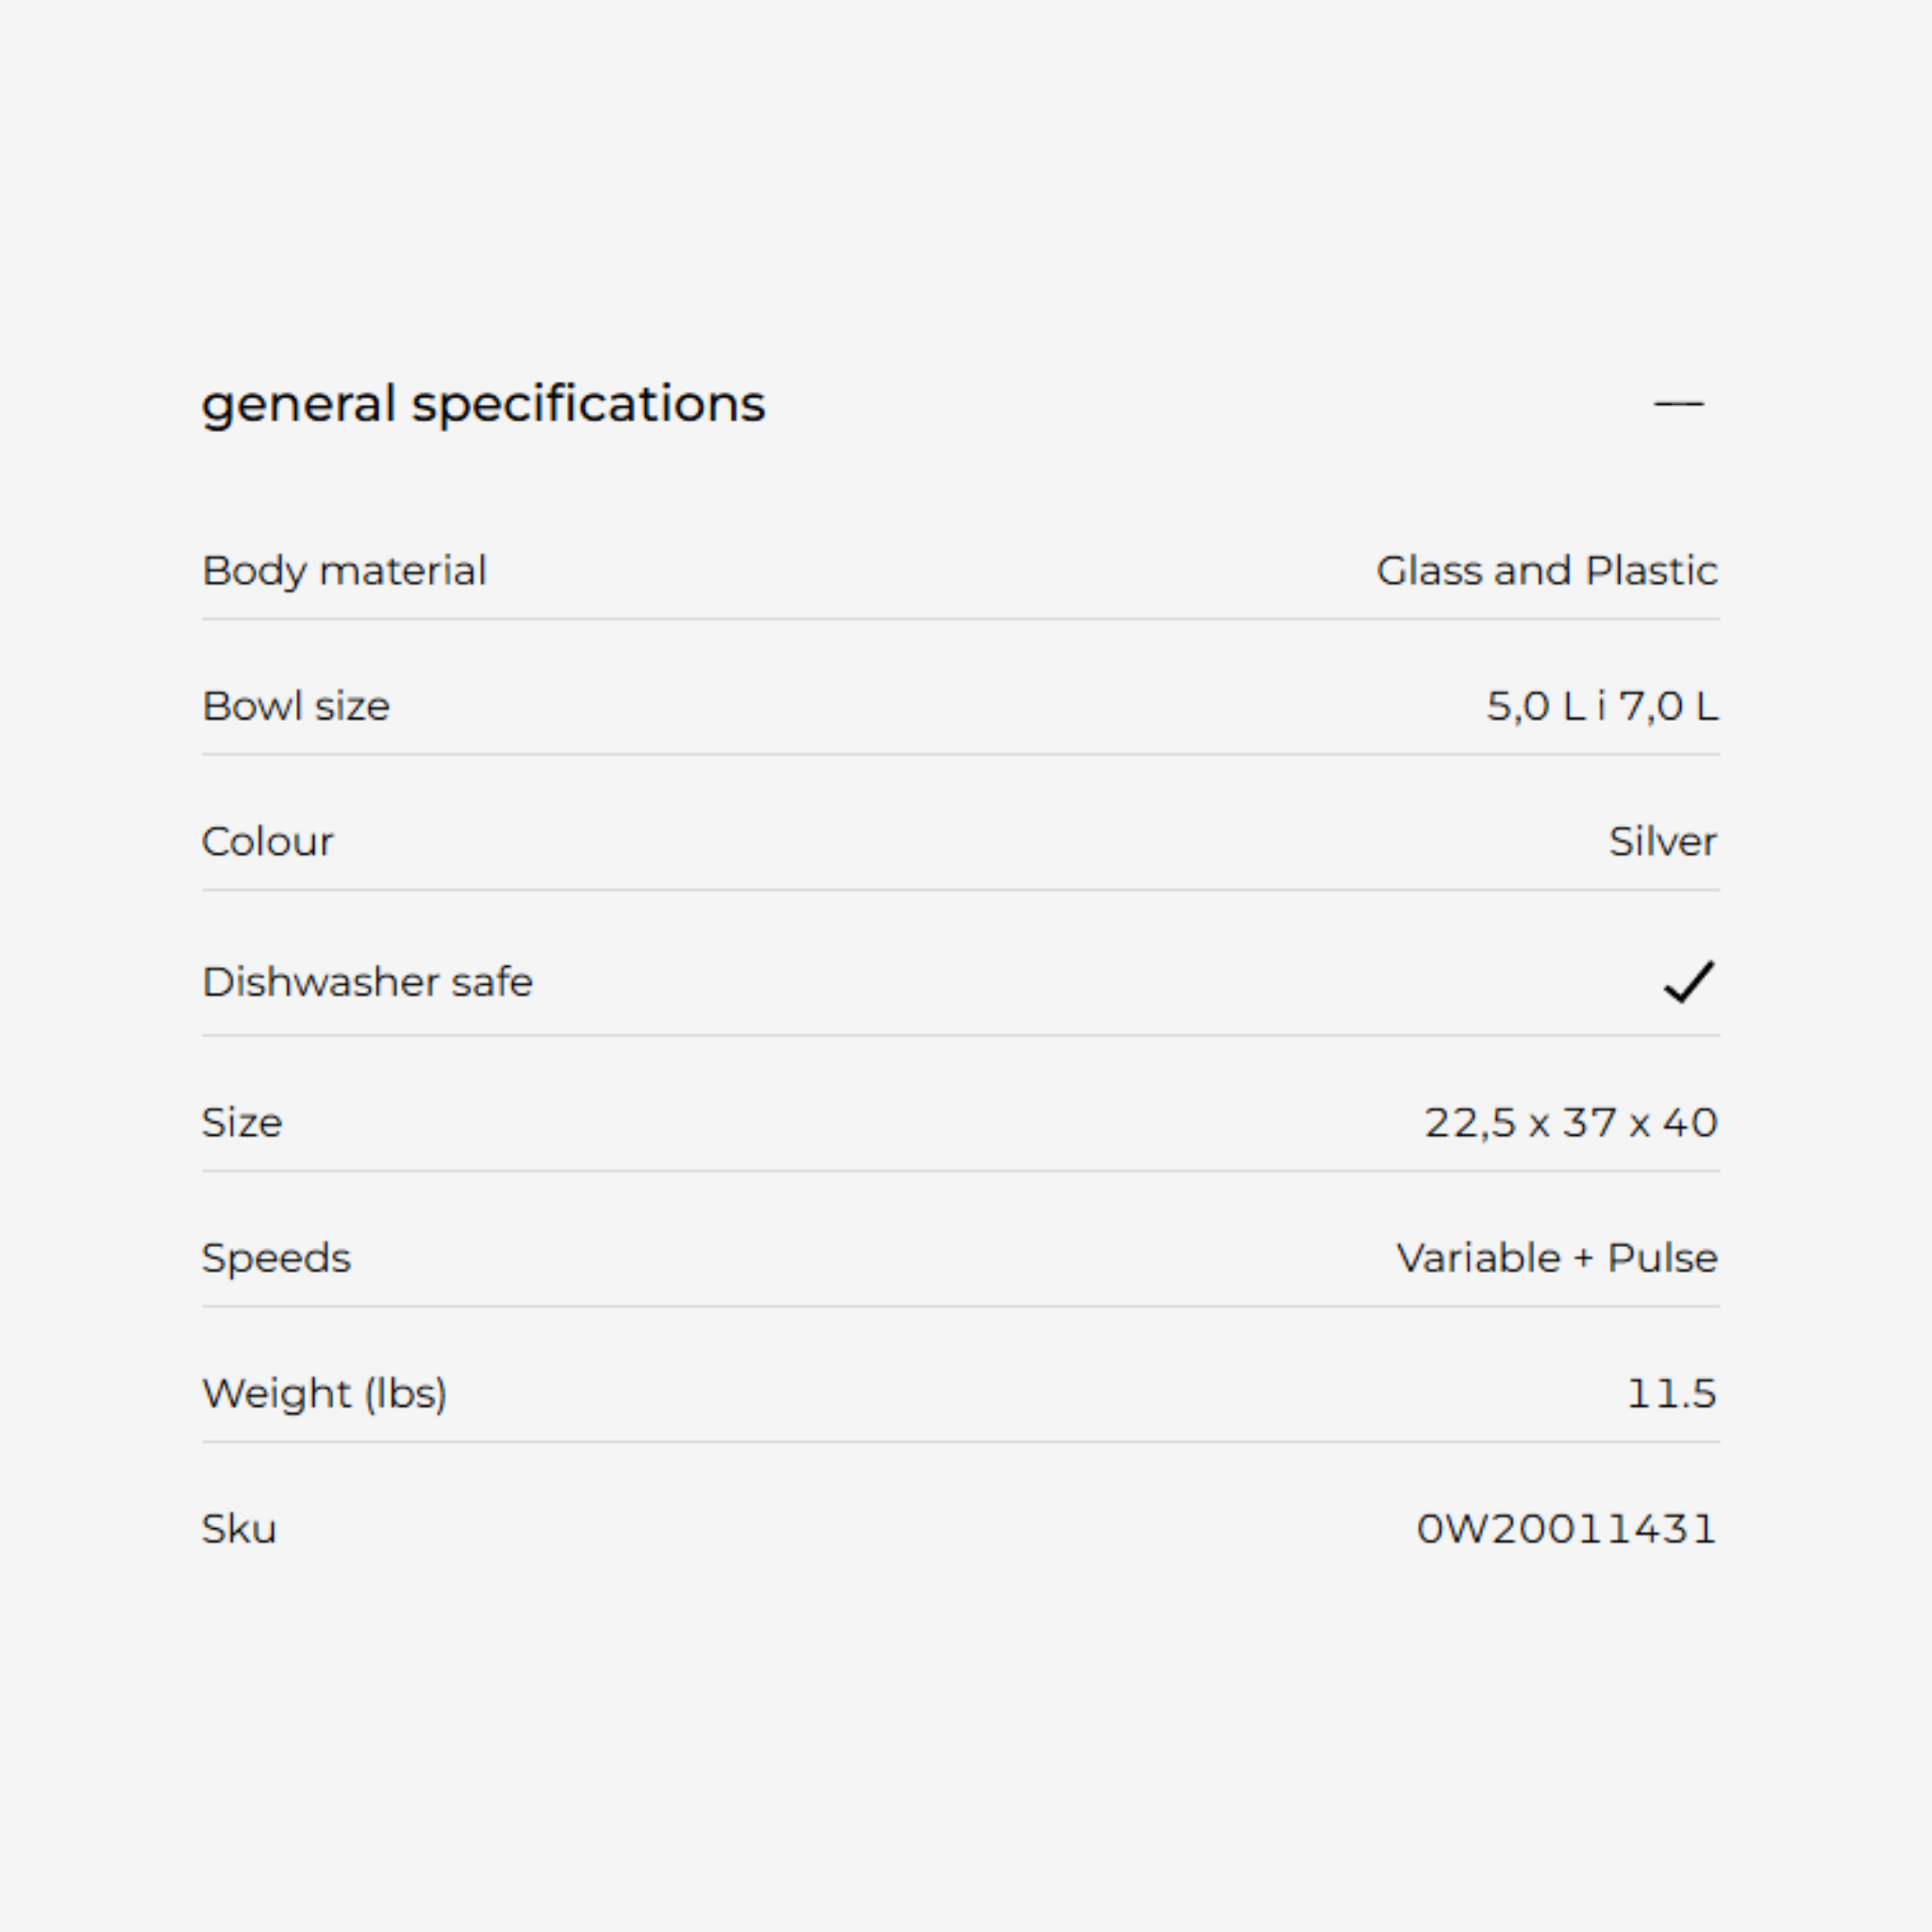Select the SKU number 0W20011431

click(1566, 1529)
